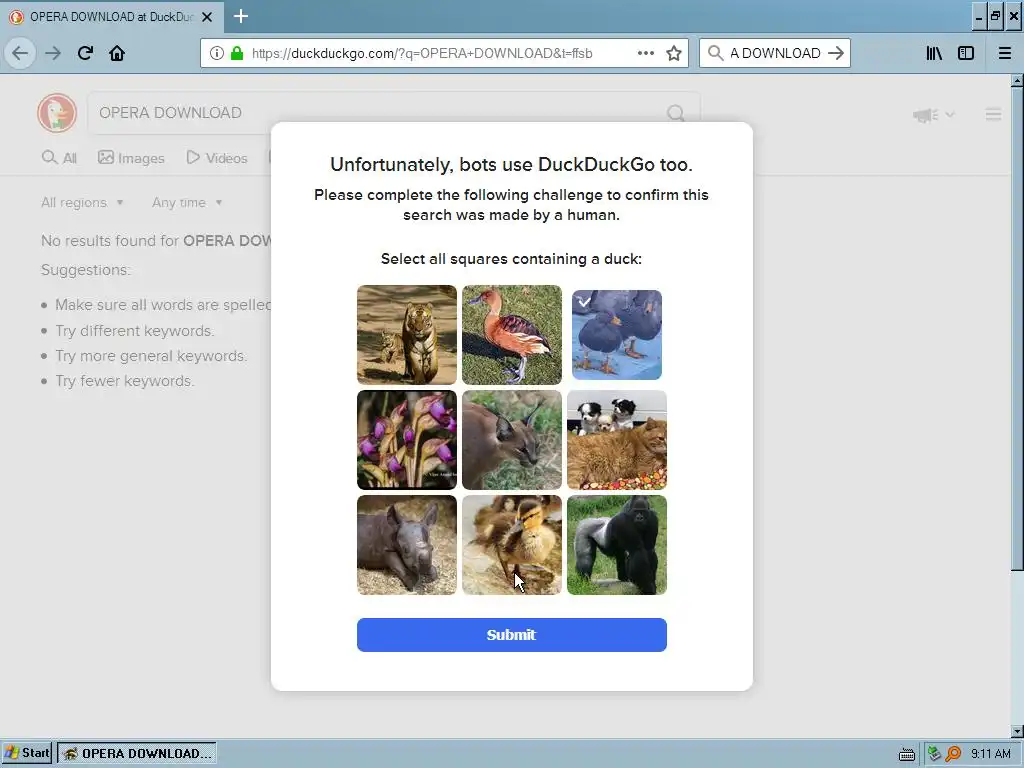Click the browser address bar URL
1024x768 pixels.
coord(422,53)
